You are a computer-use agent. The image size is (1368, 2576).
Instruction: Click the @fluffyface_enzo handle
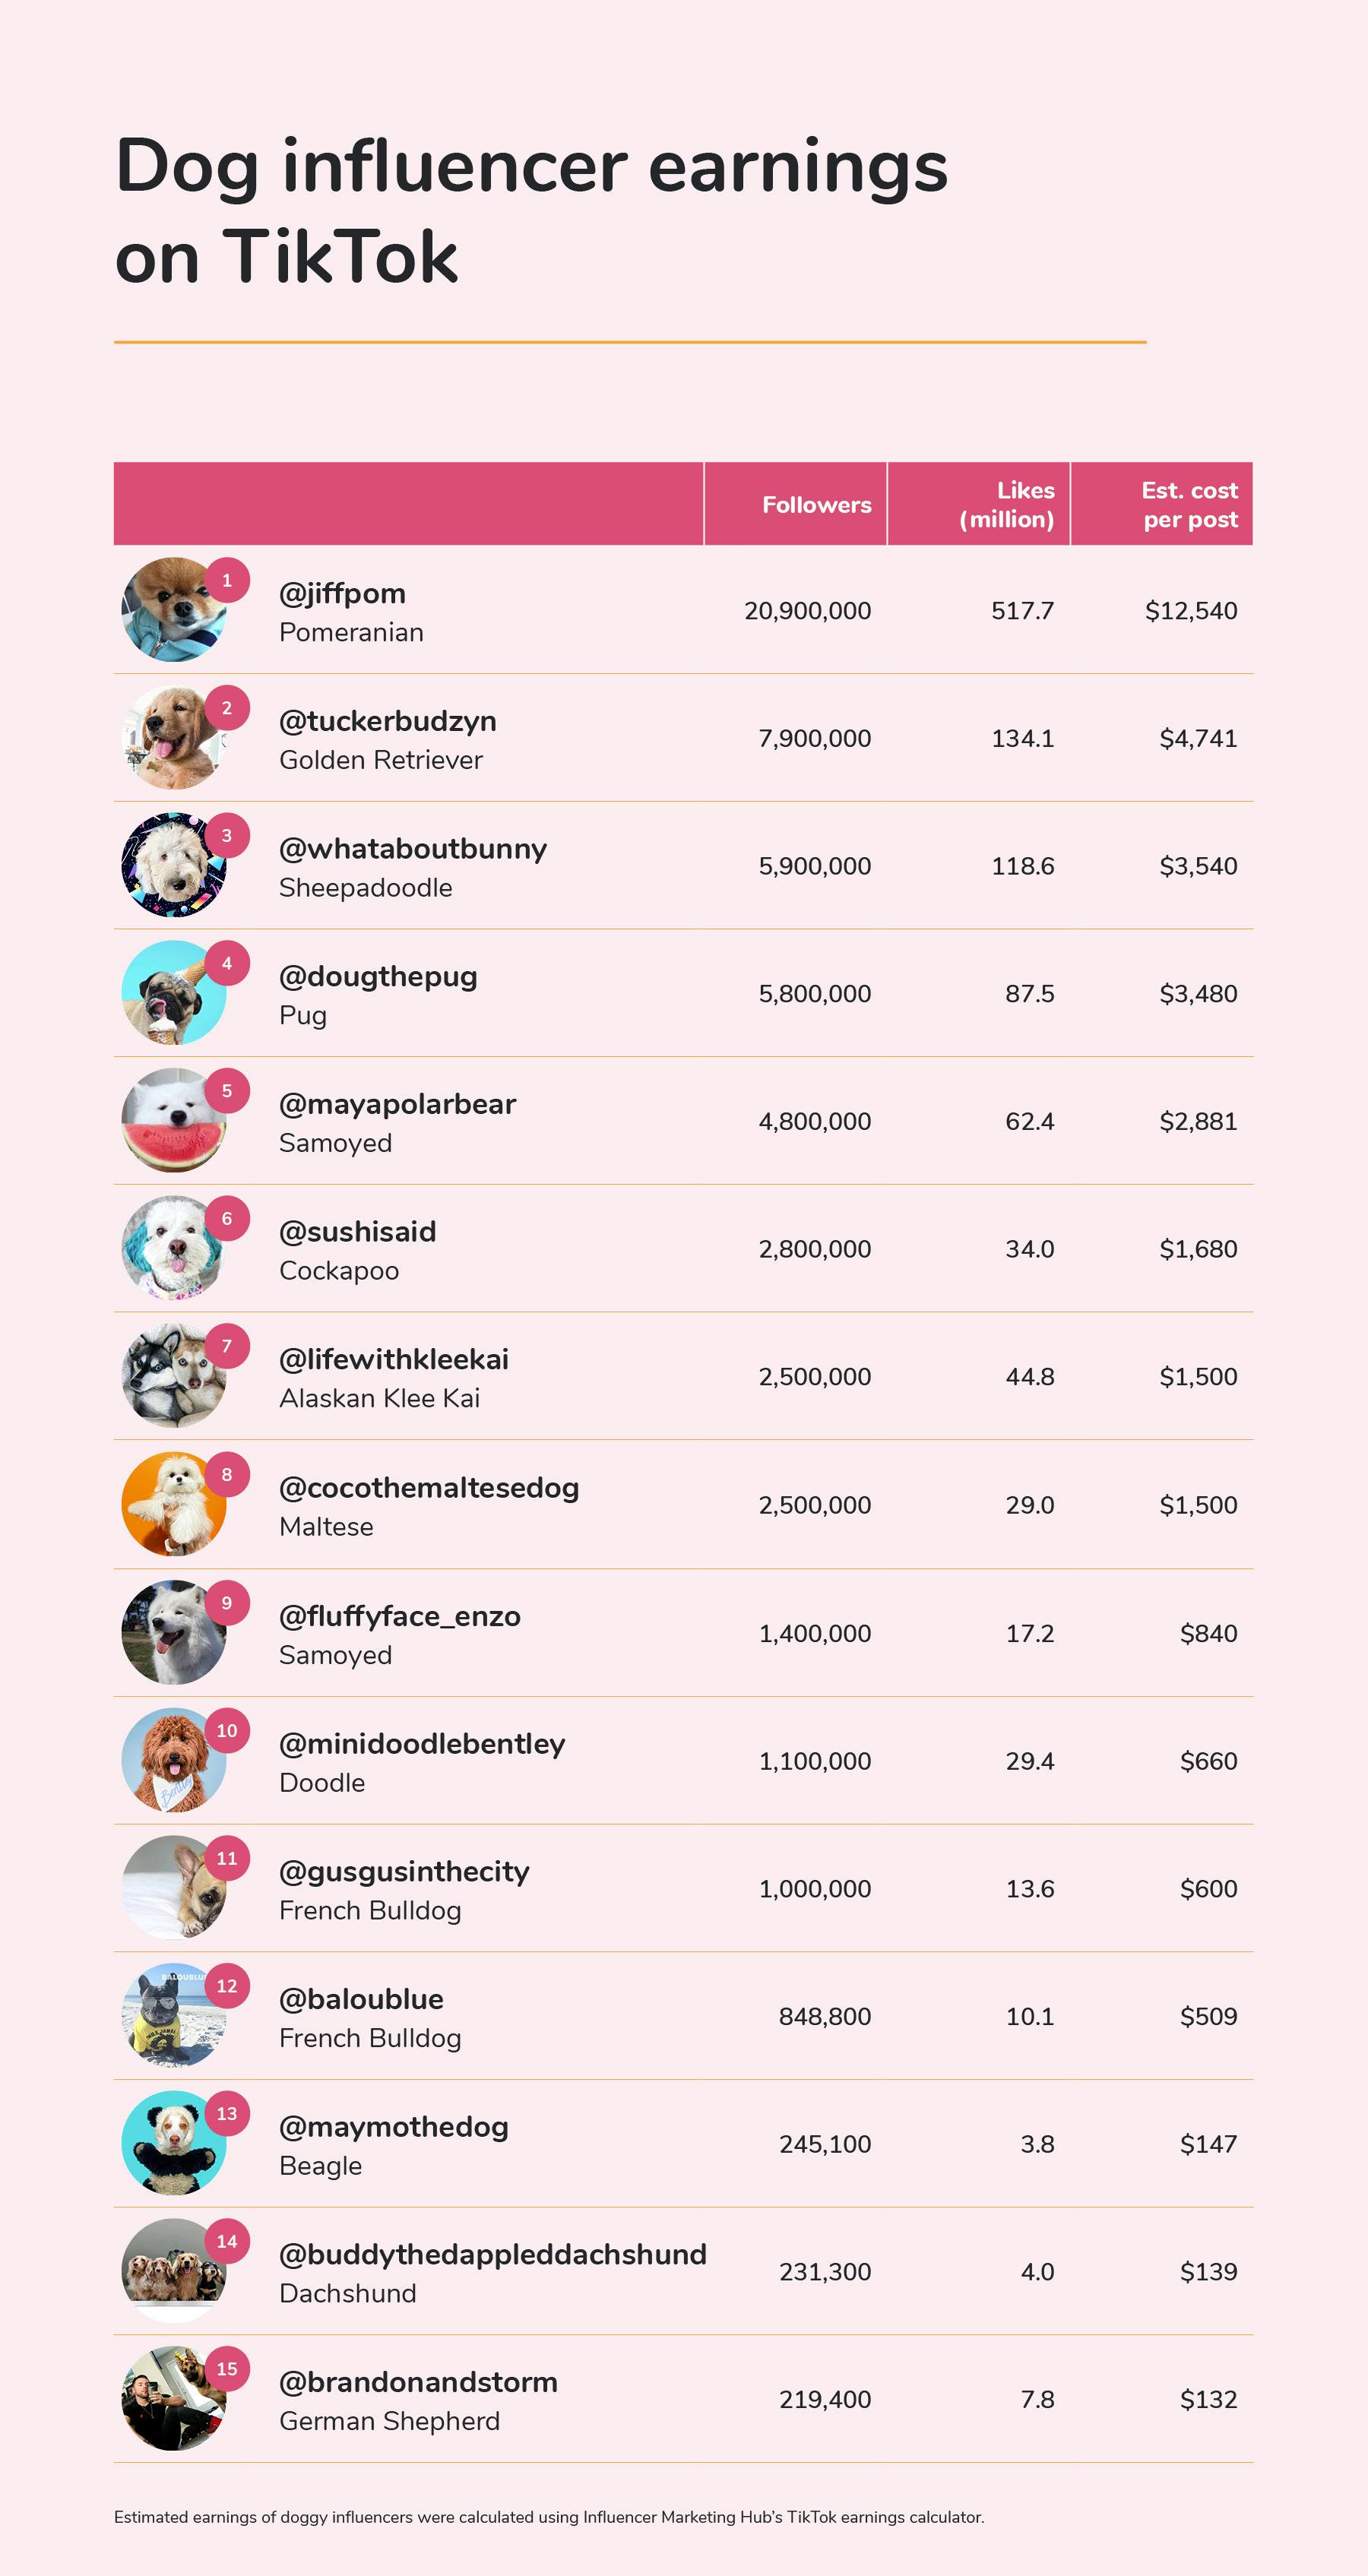pyautogui.click(x=399, y=1617)
